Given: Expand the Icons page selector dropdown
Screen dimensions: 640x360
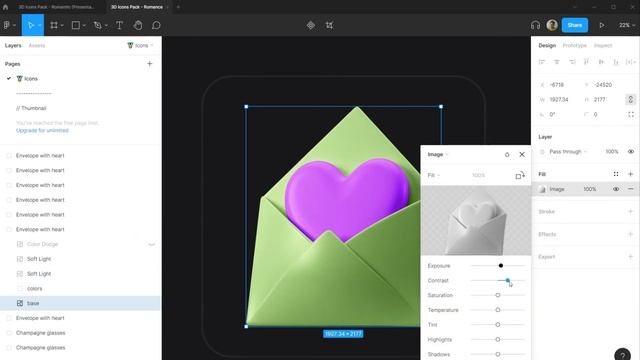Looking at the screenshot, I should (x=140, y=46).
